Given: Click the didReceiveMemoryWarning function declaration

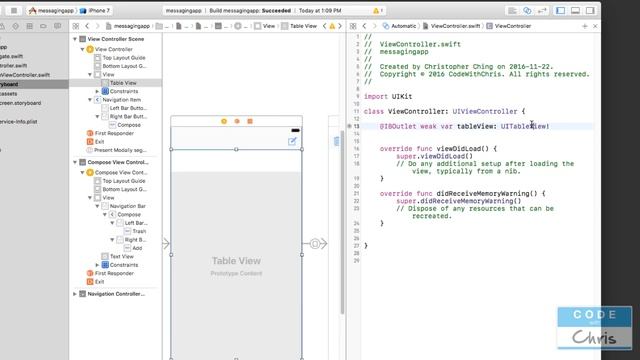Looking at the screenshot, I should click(462, 194).
